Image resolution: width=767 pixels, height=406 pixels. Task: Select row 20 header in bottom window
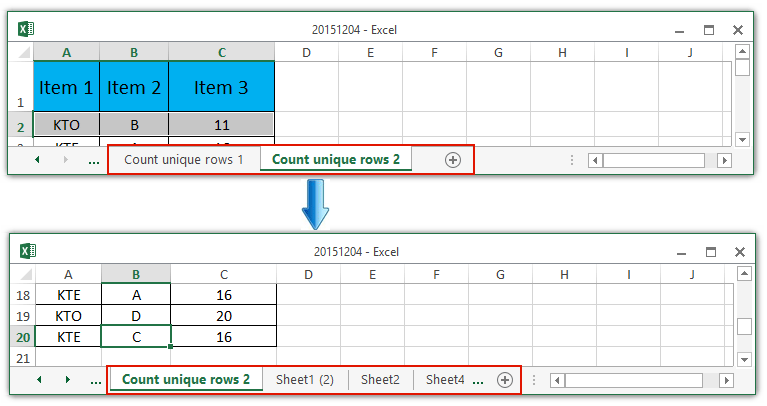21,336
